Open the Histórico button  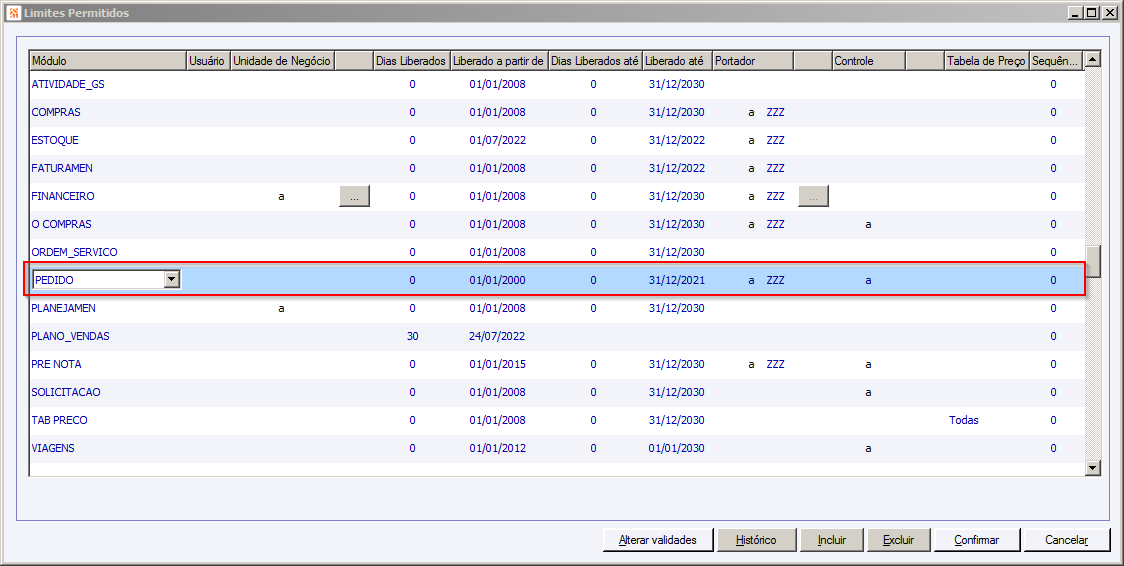pyautogui.click(x=756, y=540)
